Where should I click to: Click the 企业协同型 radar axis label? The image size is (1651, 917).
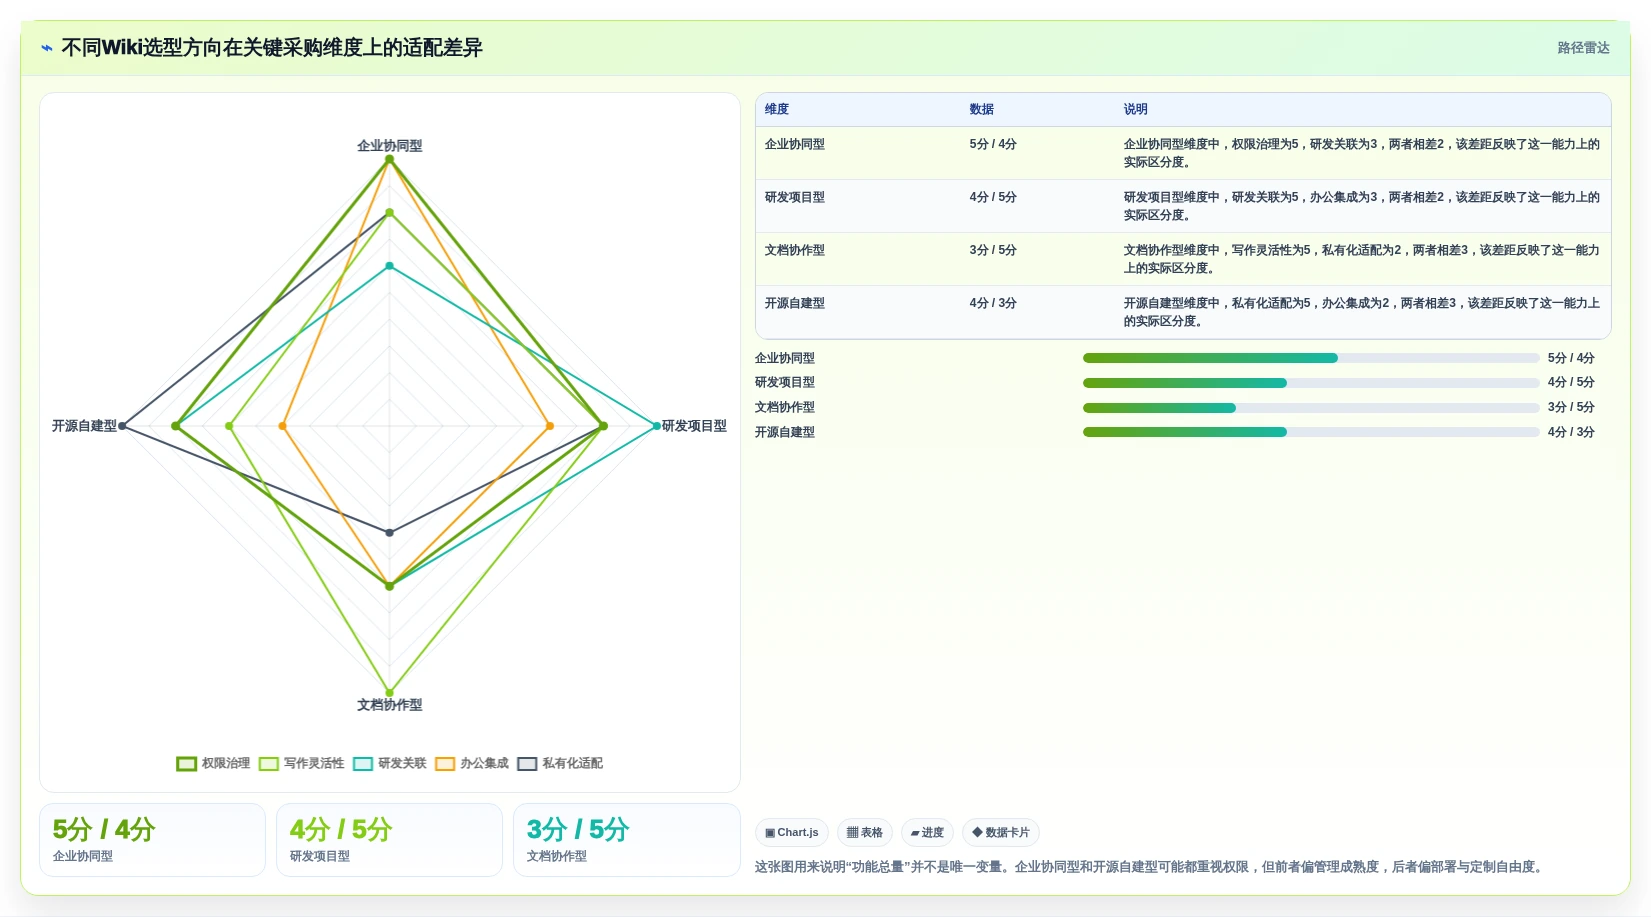coord(390,146)
